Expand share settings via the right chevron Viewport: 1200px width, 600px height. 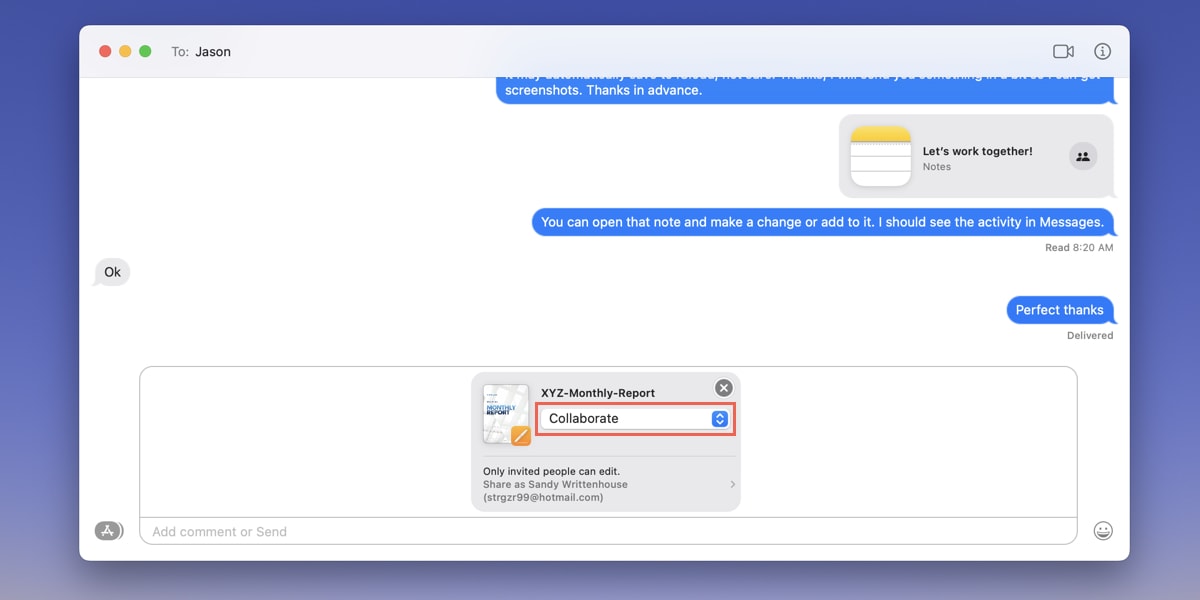(731, 484)
